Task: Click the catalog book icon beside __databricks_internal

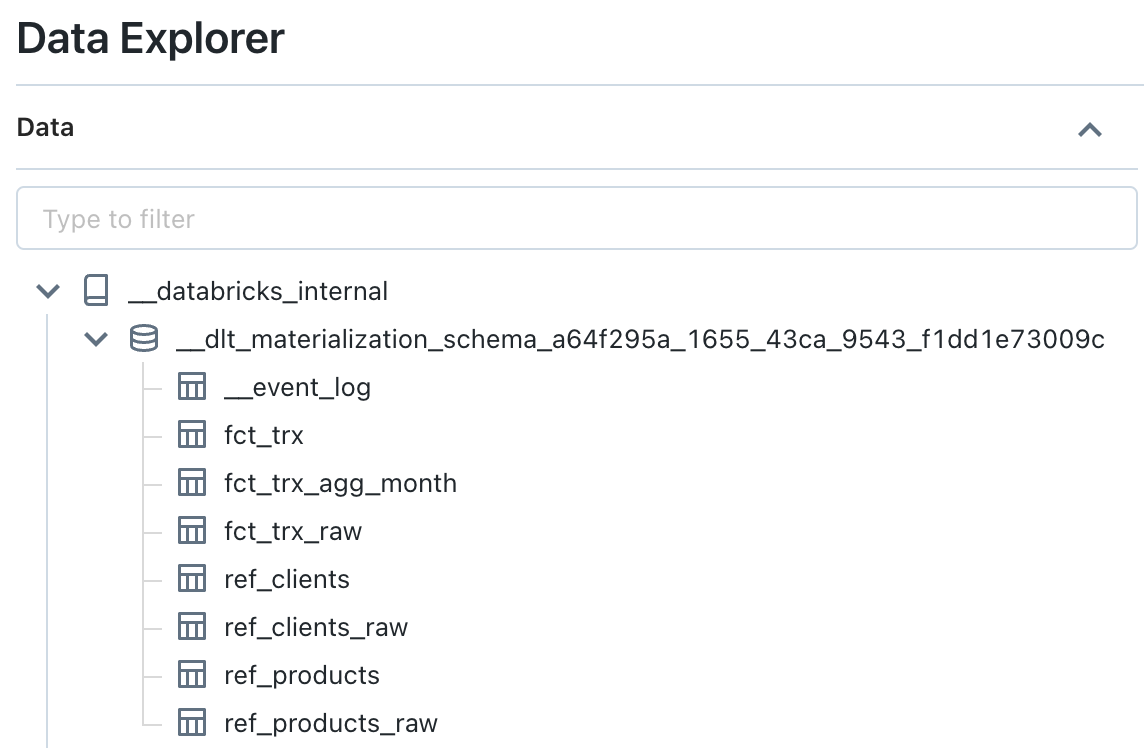Action: (96, 291)
